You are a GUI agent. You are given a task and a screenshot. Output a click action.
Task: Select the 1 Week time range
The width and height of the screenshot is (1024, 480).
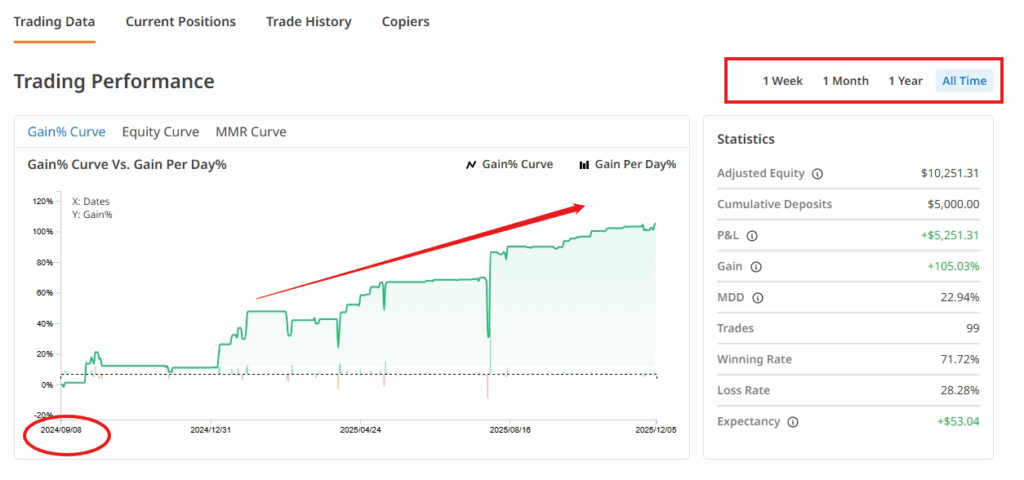tap(782, 81)
